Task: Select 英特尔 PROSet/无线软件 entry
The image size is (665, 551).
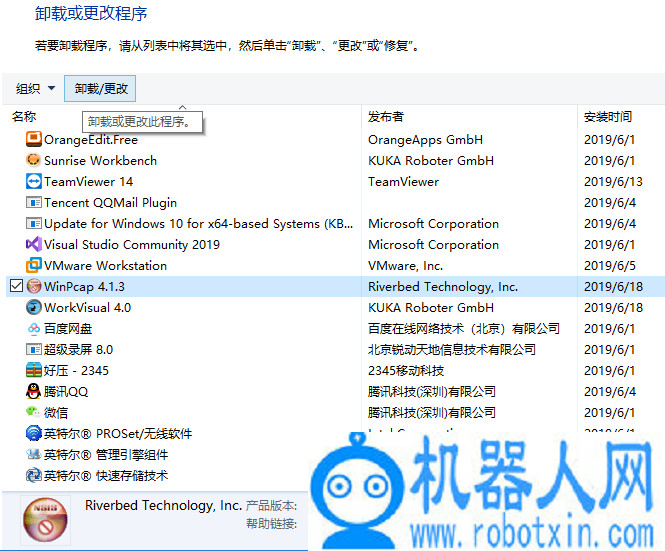Action: [118, 434]
